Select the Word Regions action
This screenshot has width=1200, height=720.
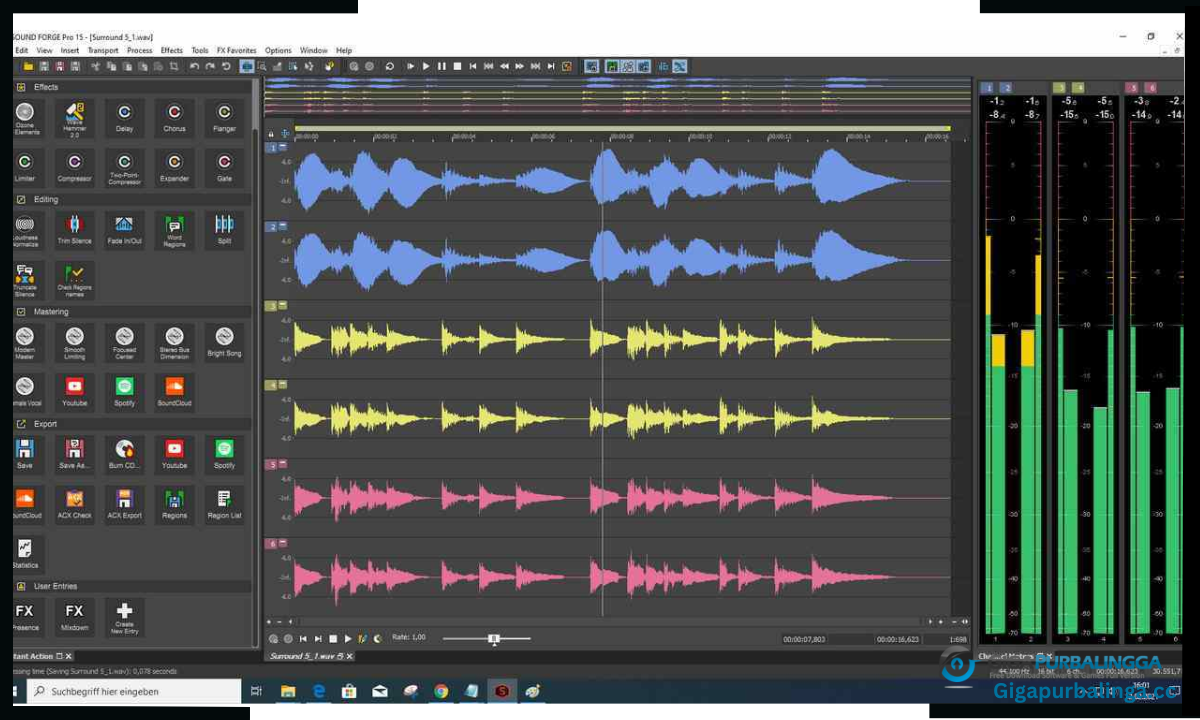[x=174, y=230]
